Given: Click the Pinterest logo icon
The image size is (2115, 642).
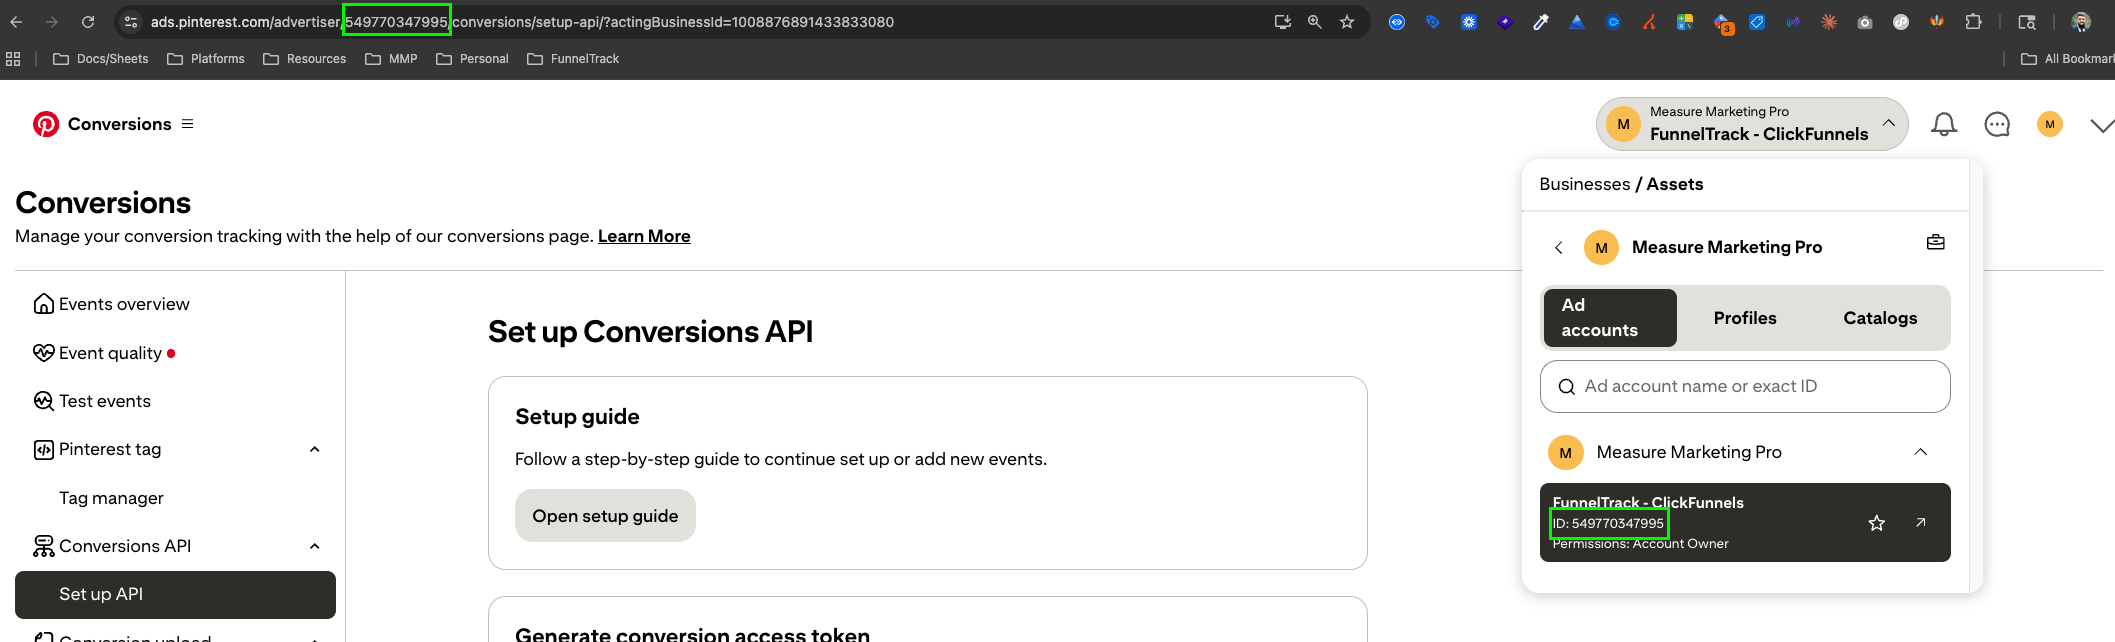Looking at the screenshot, I should (x=46, y=124).
